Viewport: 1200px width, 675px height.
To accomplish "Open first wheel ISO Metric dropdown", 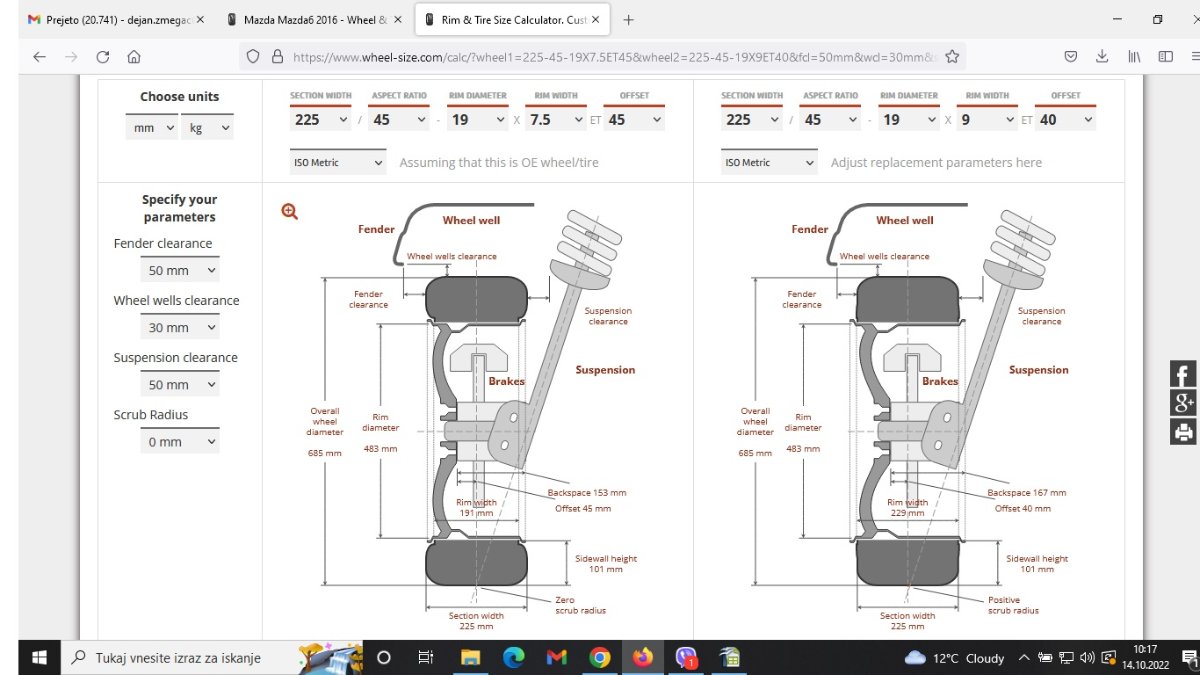I will pos(338,162).
